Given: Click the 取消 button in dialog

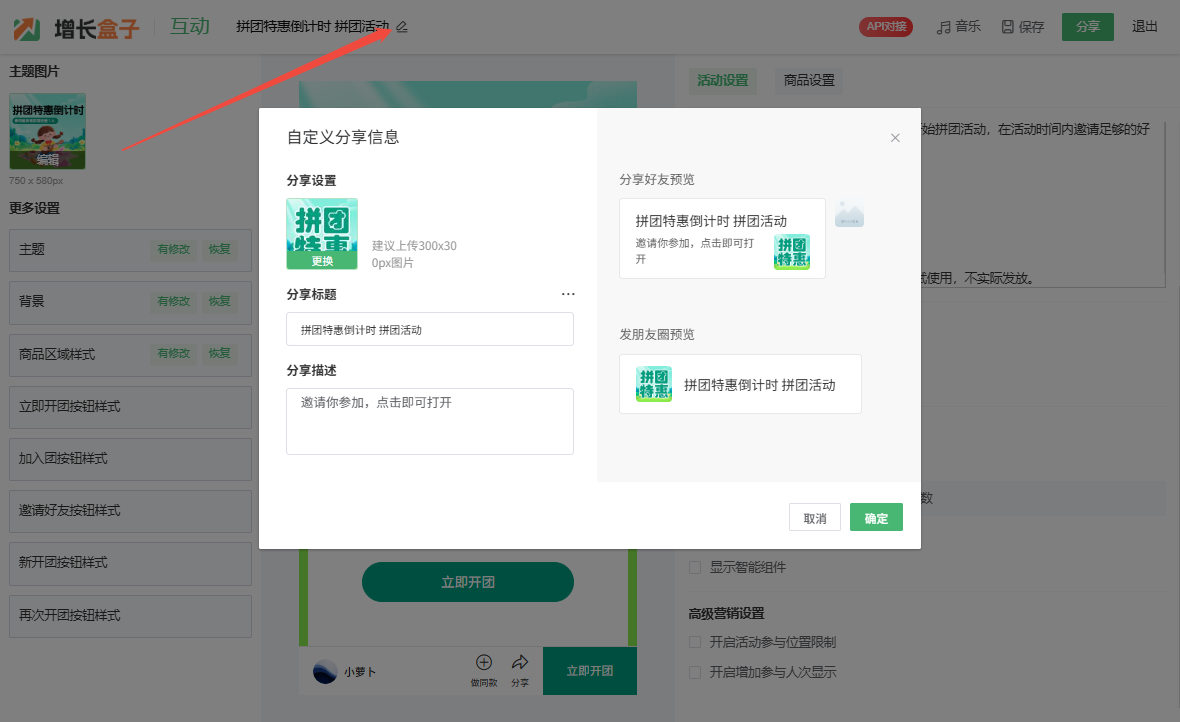Looking at the screenshot, I should 814,518.
